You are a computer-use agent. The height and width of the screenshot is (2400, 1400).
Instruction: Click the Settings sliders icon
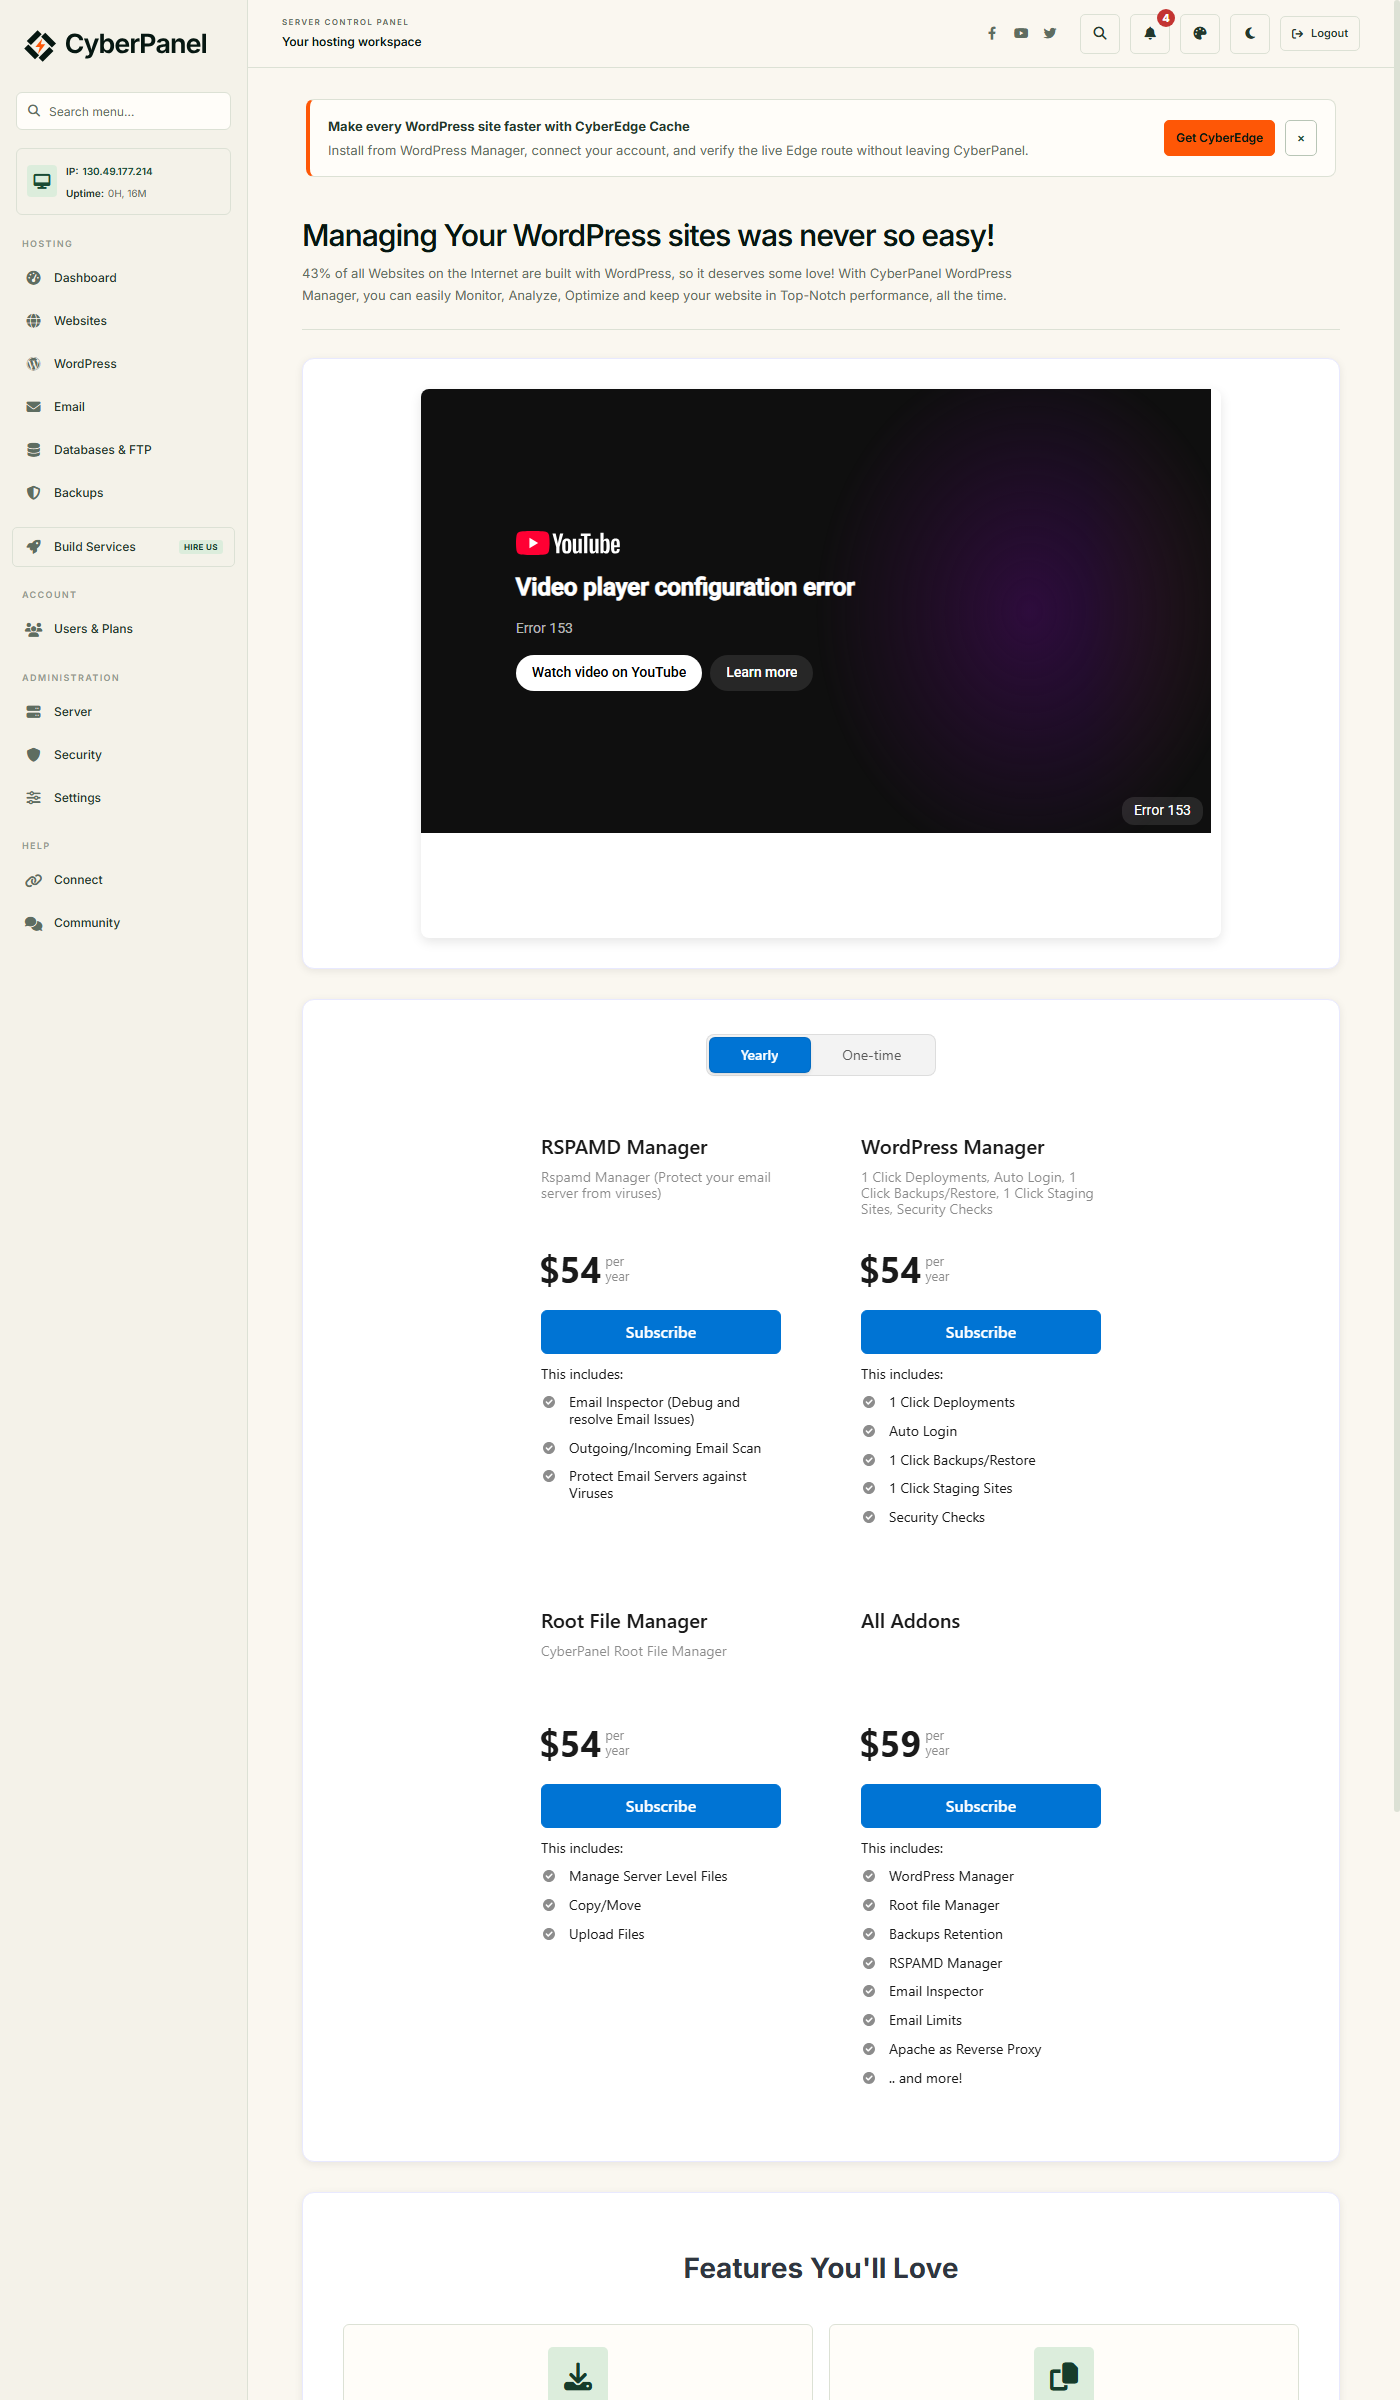tap(34, 798)
